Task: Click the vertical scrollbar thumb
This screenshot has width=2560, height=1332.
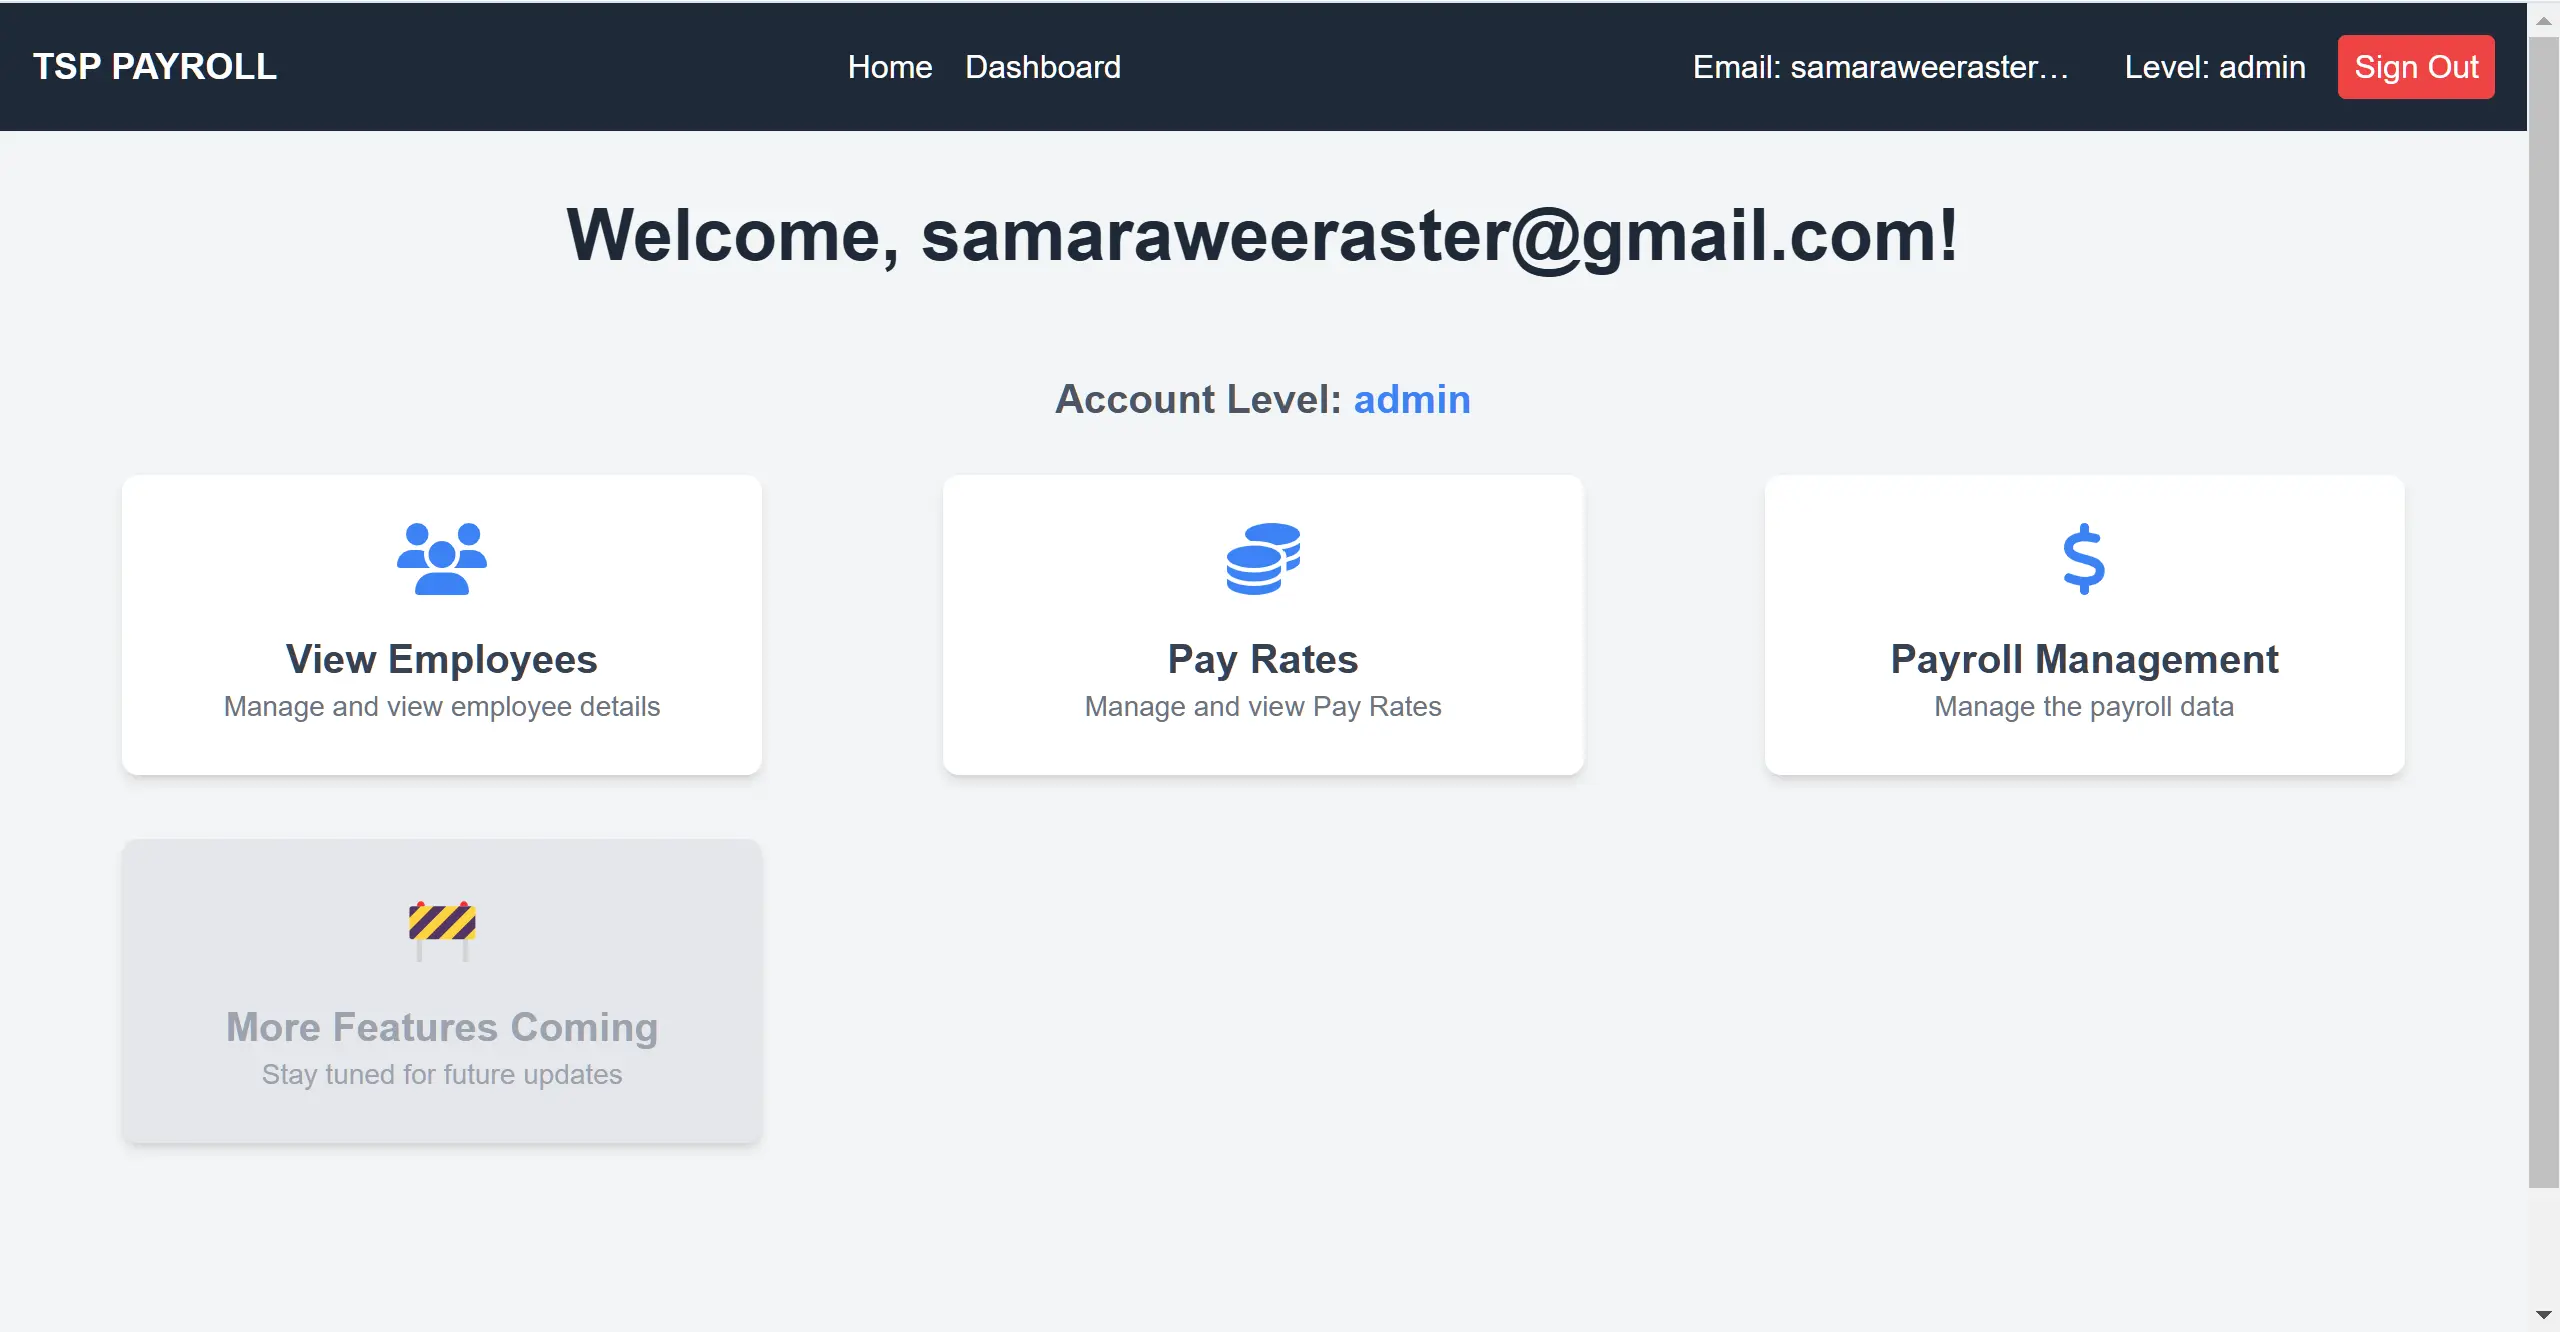Action: click(x=2544, y=600)
